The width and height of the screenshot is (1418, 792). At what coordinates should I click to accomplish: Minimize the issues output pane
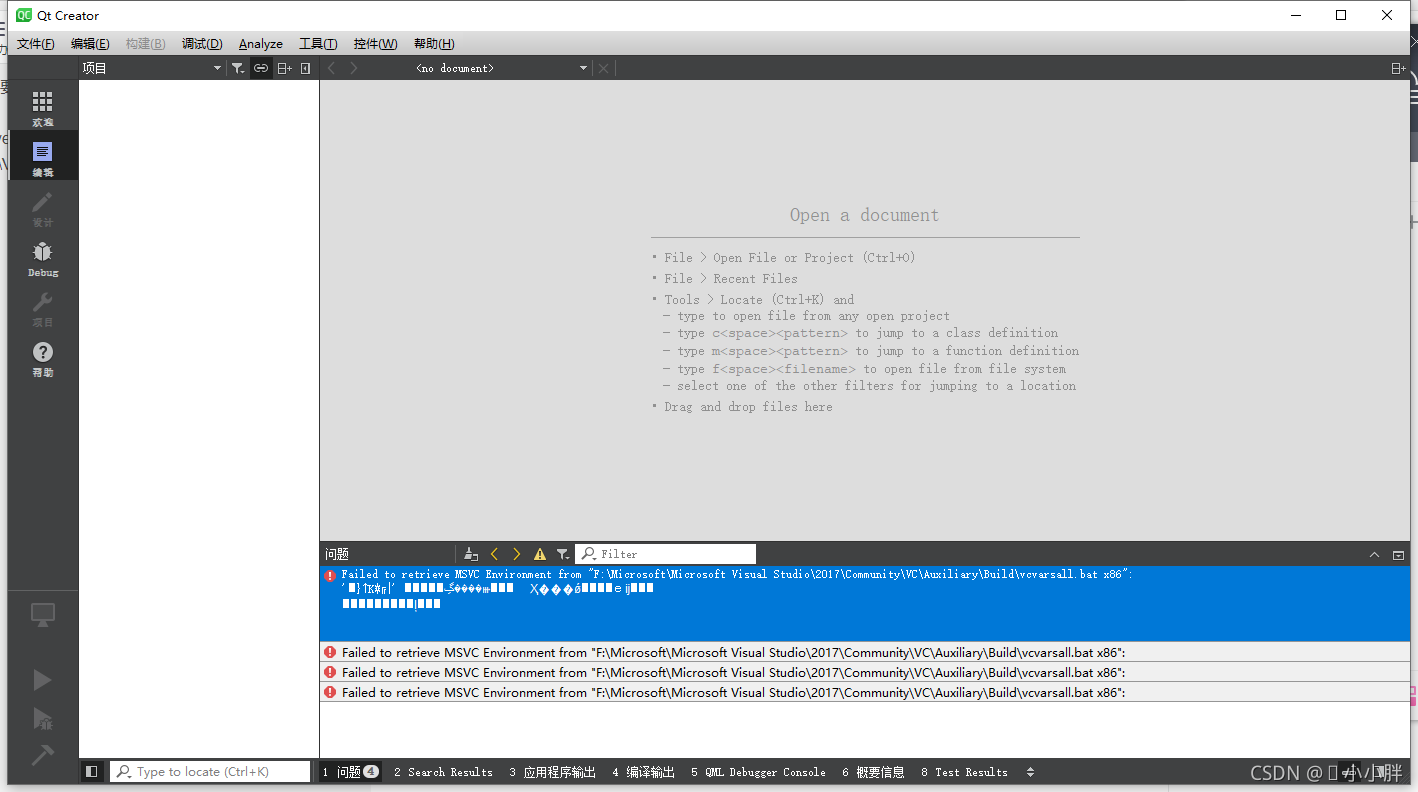(x=1398, y=555)
